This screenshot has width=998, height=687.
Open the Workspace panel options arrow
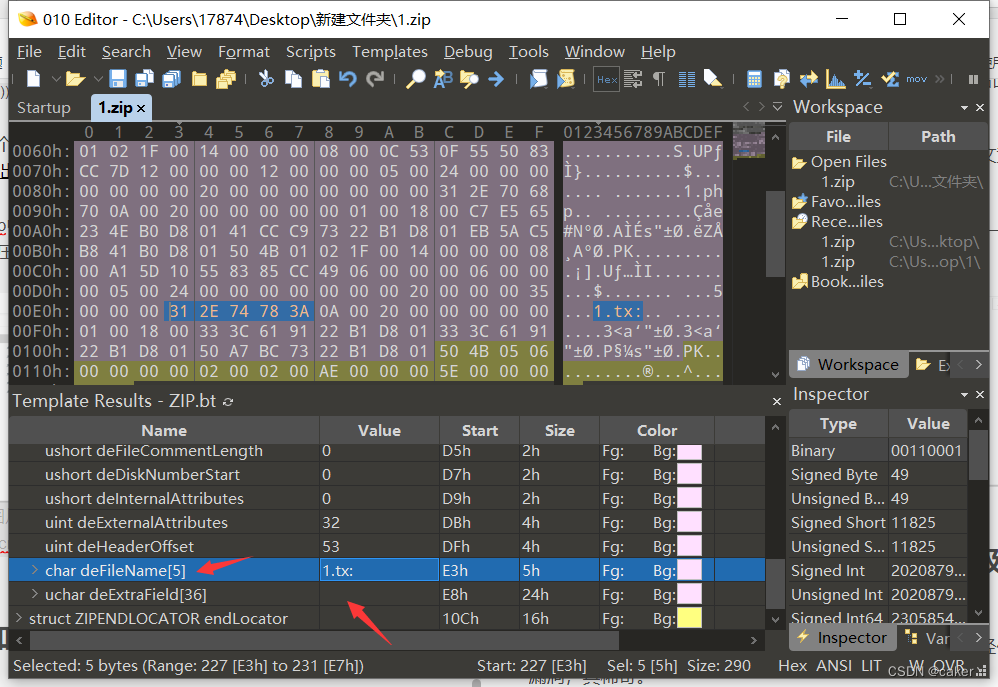click(964, 108)
